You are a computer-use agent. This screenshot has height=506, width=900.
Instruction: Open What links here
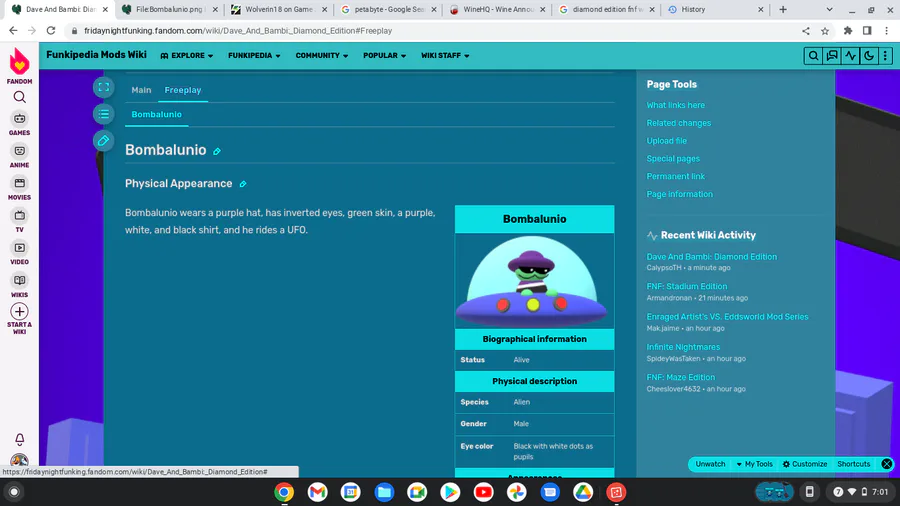(676, 106)
